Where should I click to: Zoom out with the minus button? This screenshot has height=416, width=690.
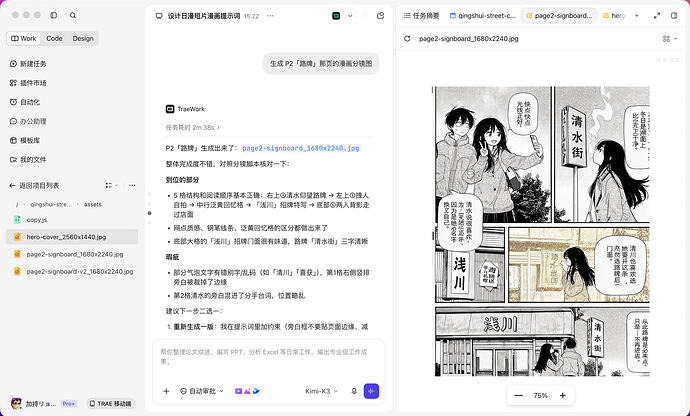tap(519, 395)
